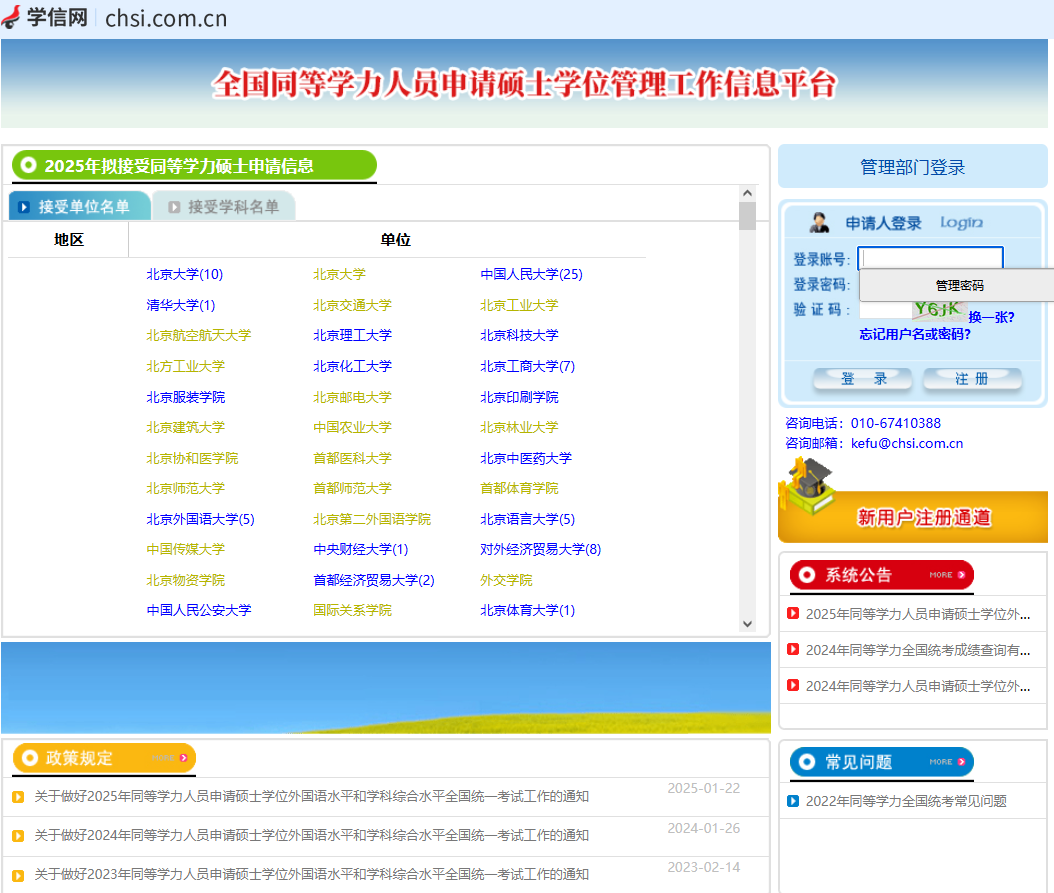Open 2022年同等学力全国统考常见问题 link
Image resolution: width=1054 pixels, height=893 pixels.
906,801
